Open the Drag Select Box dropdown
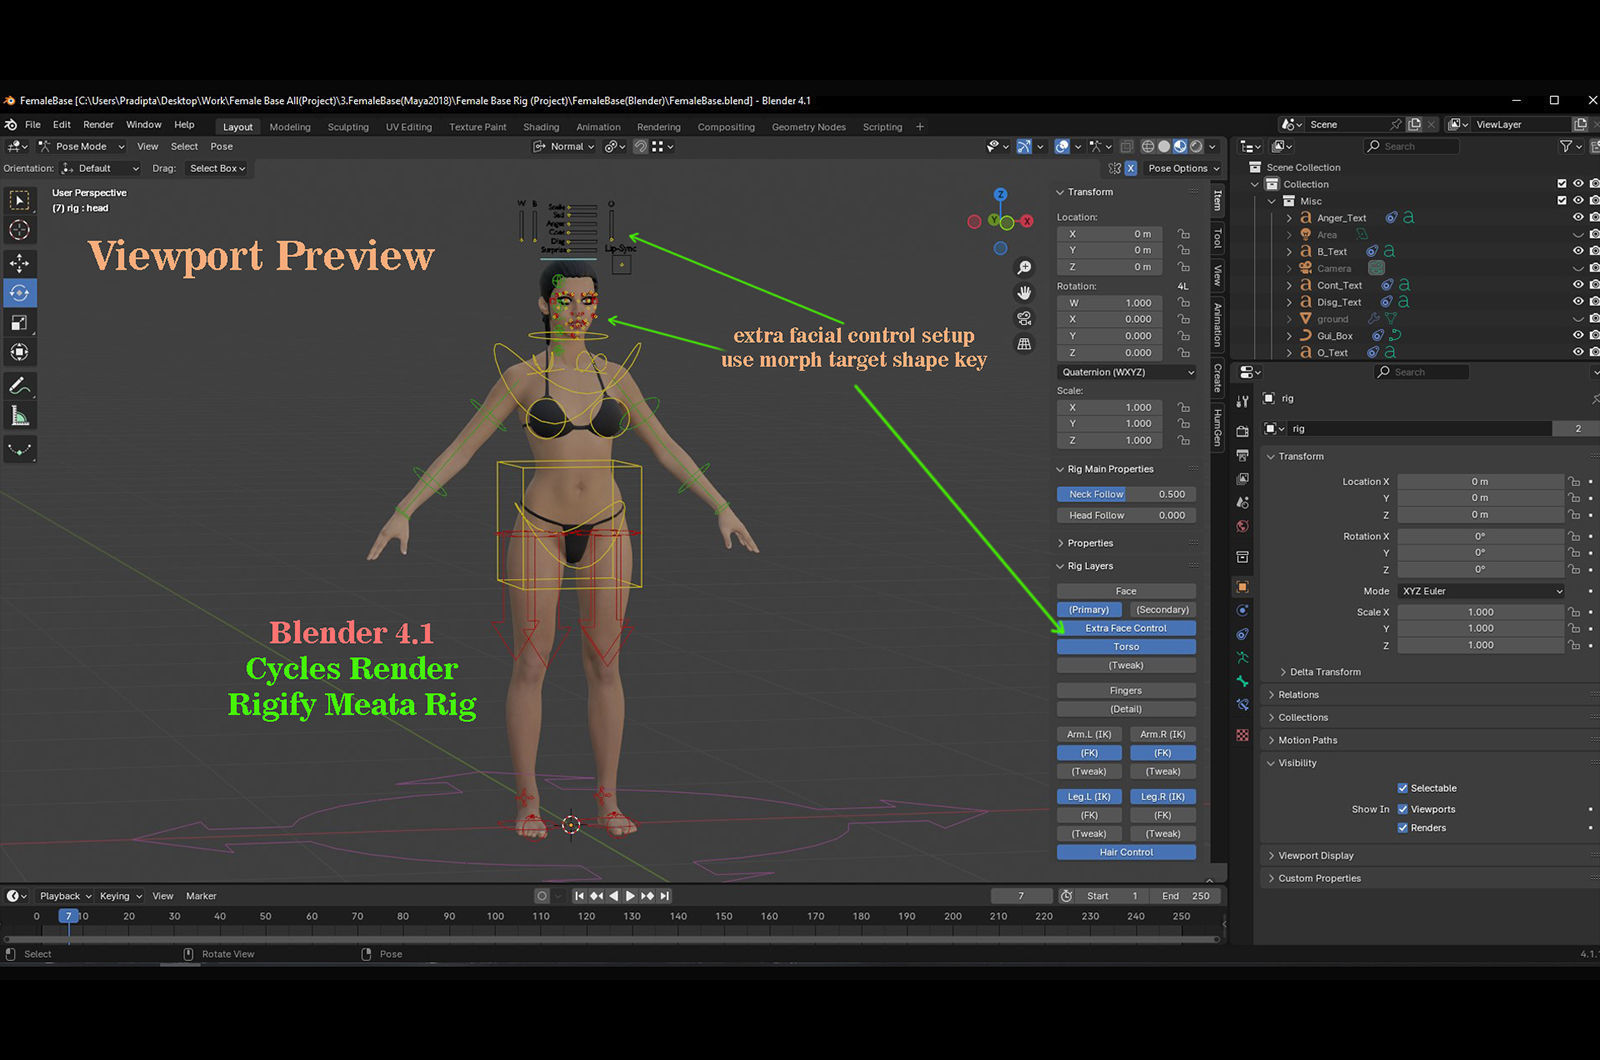The height and width of the screenshot is (1060, 1600). click(x=217, y=168)
